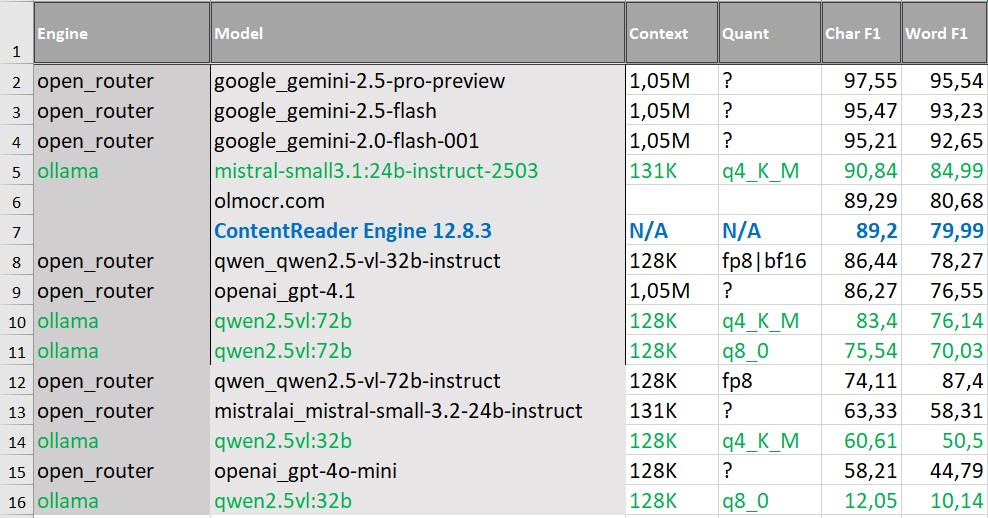Screen dimensions: 988x518
Task: Select the Engine column header cell
Action: 121,34
